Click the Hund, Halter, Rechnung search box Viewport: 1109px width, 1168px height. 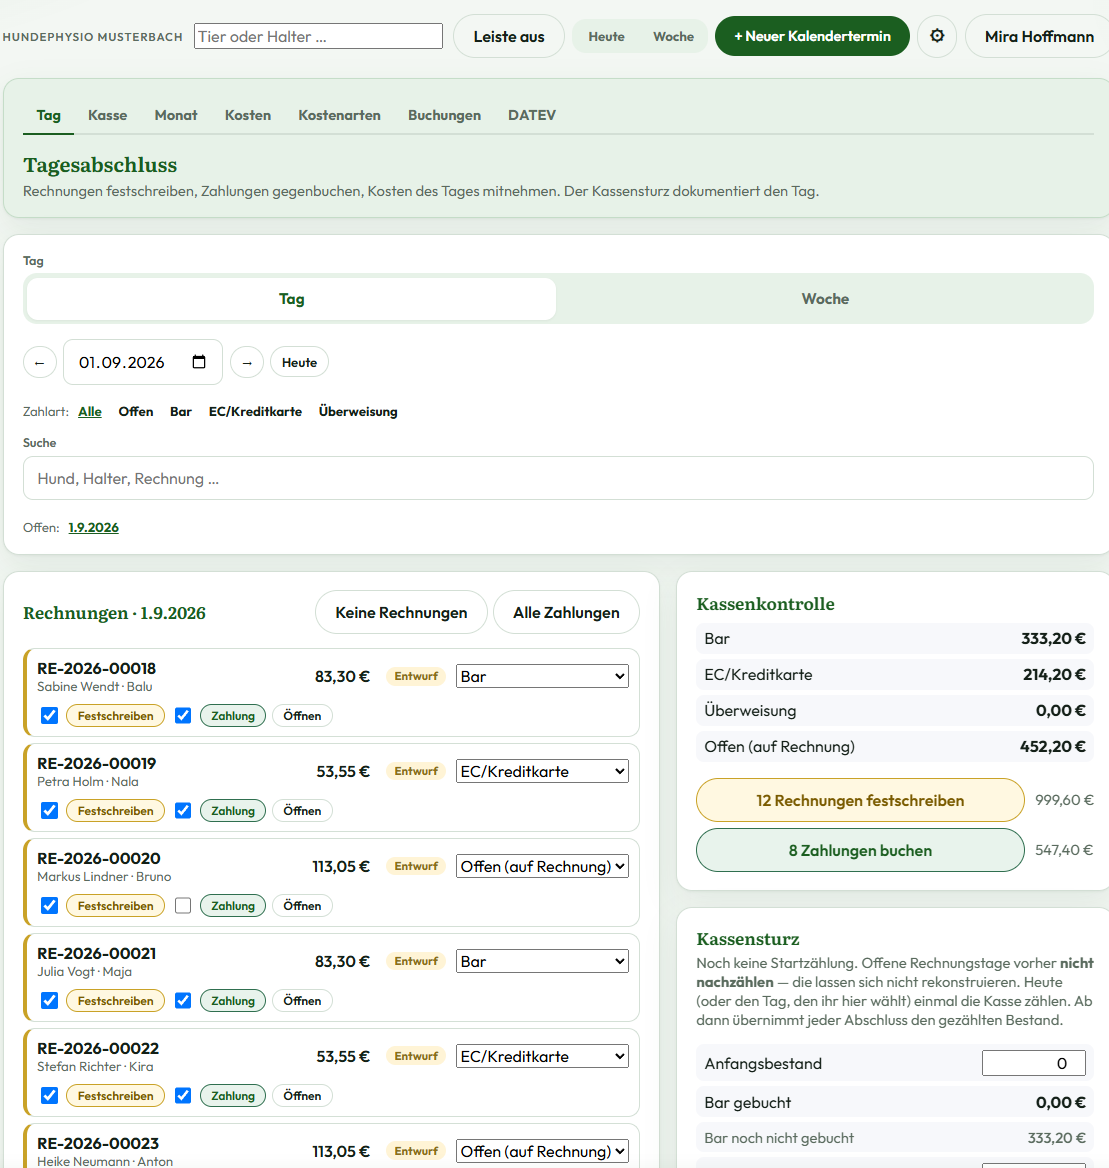tap(558, 478)
